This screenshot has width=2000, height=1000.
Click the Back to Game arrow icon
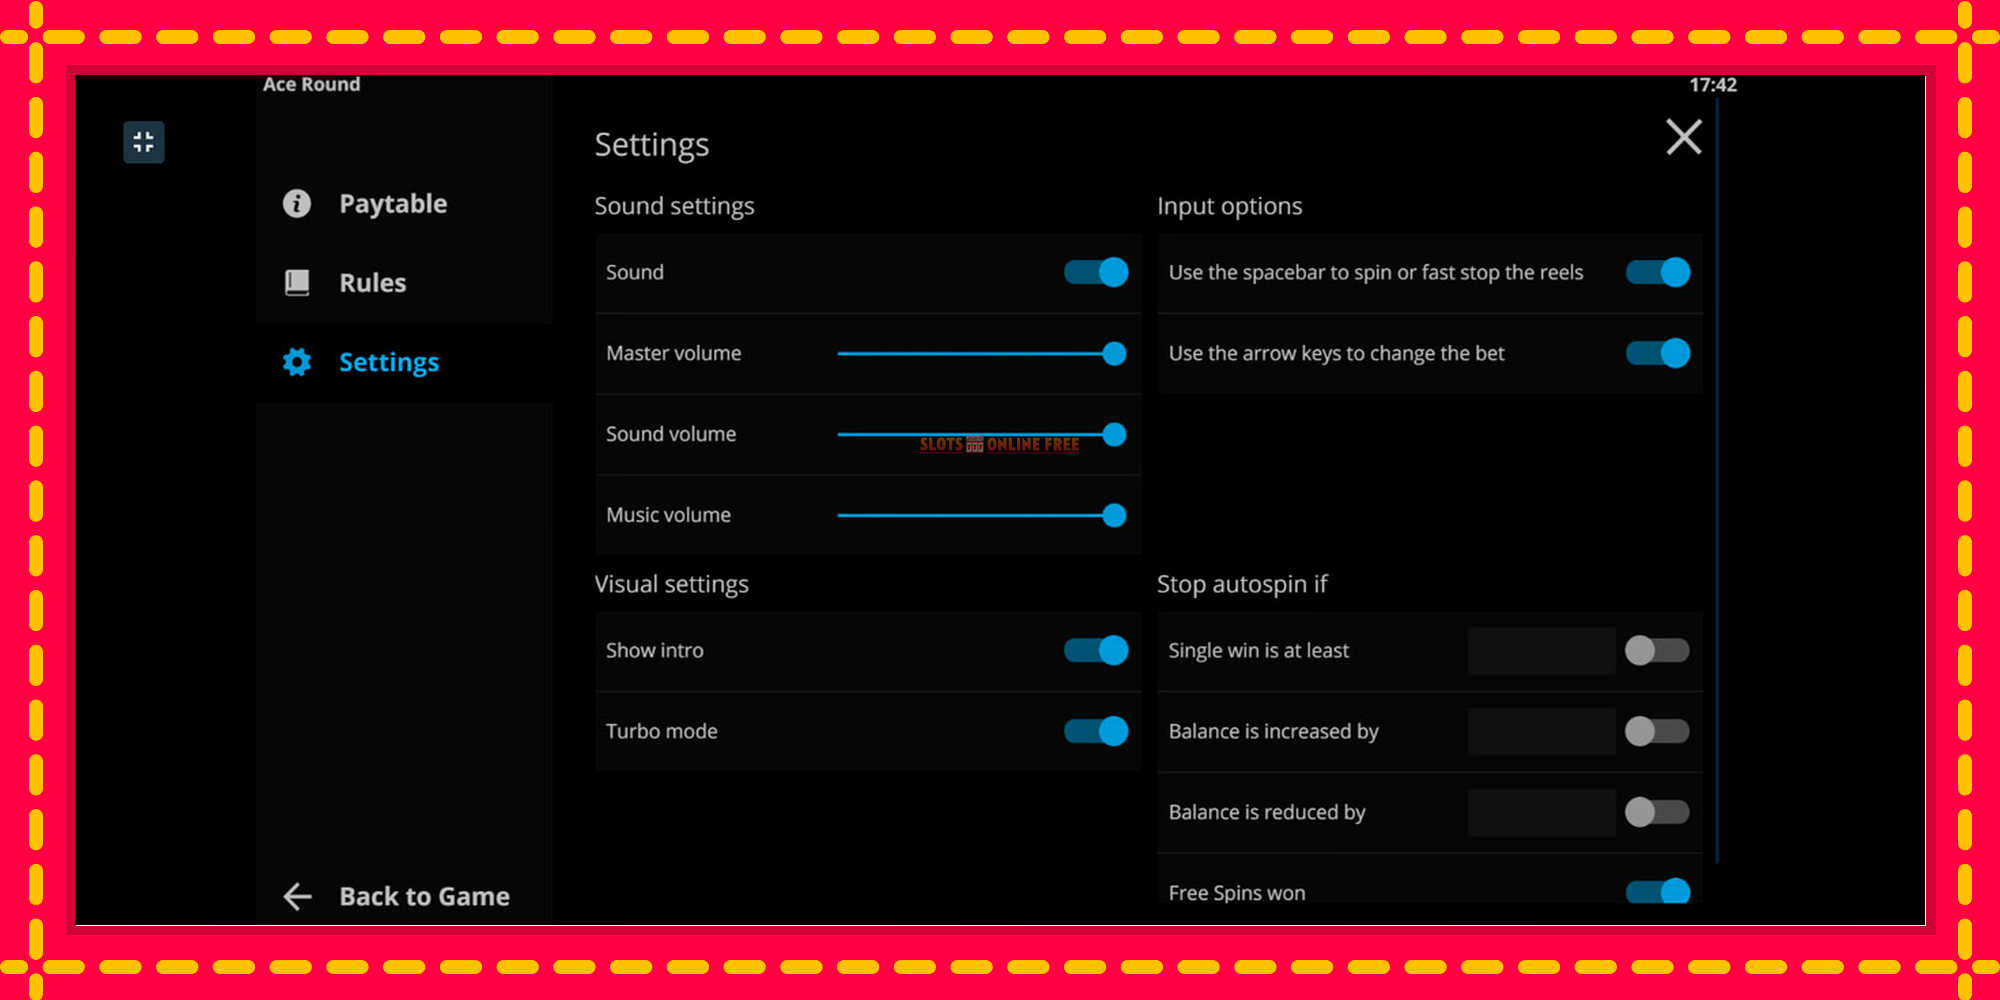coord(297,896)
